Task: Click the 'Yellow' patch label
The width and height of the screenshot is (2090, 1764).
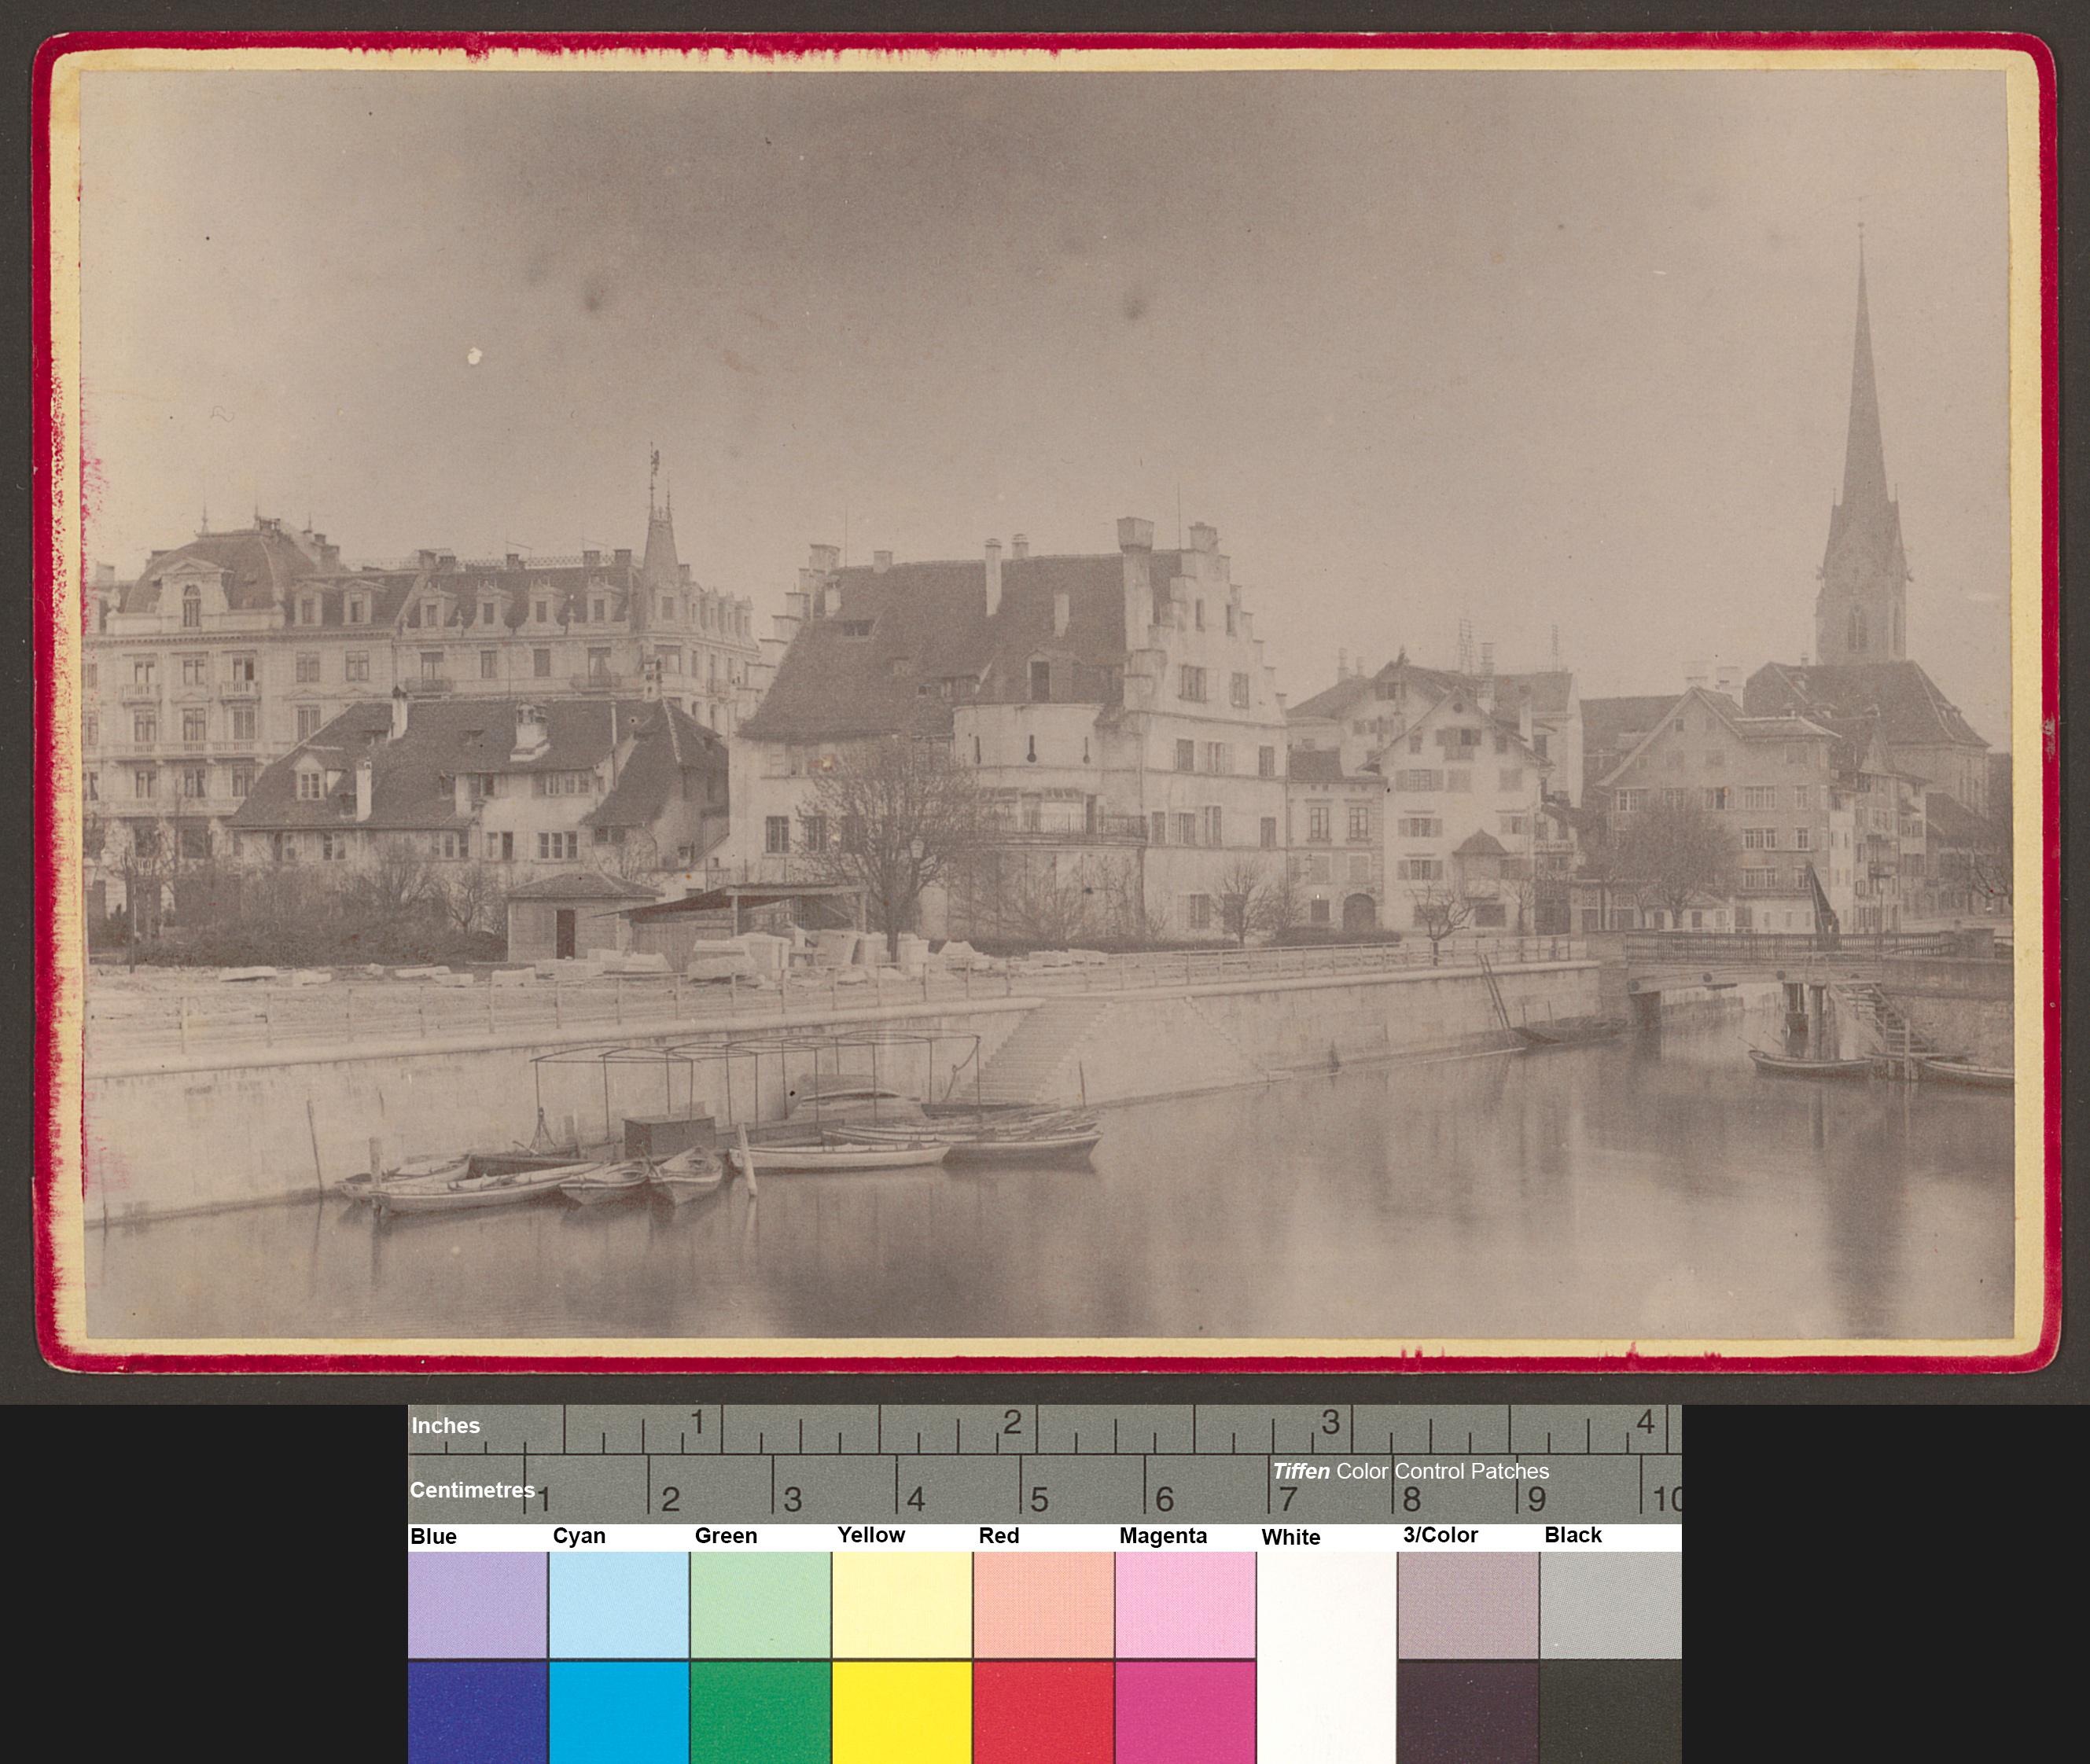Action: [871, 1535]
